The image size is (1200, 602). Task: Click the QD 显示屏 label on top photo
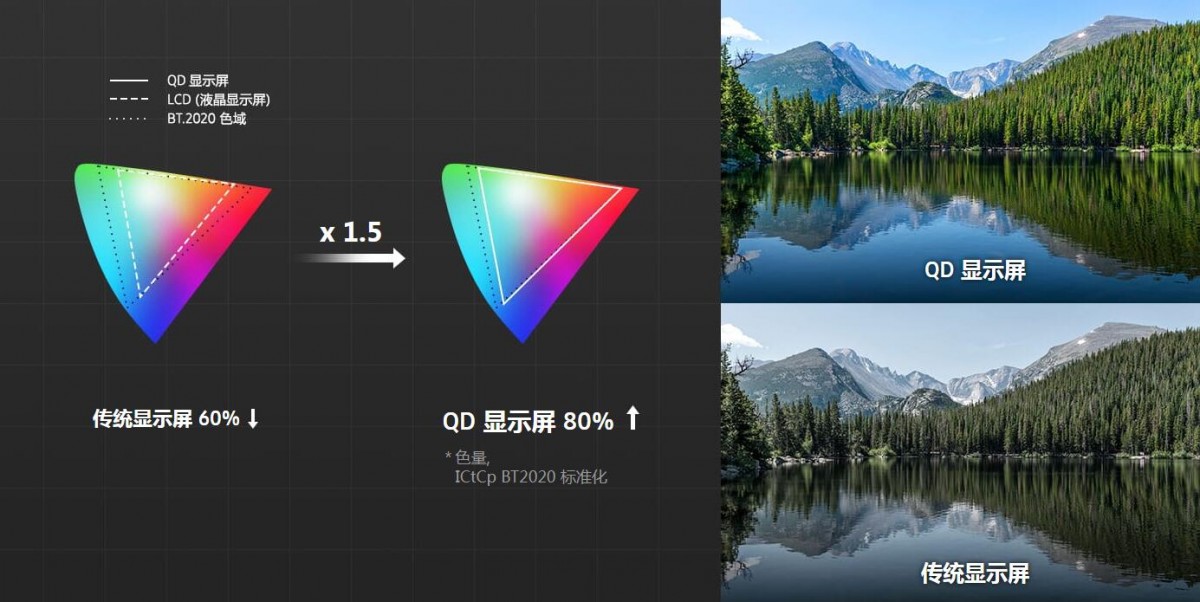[x=973, y=270]
